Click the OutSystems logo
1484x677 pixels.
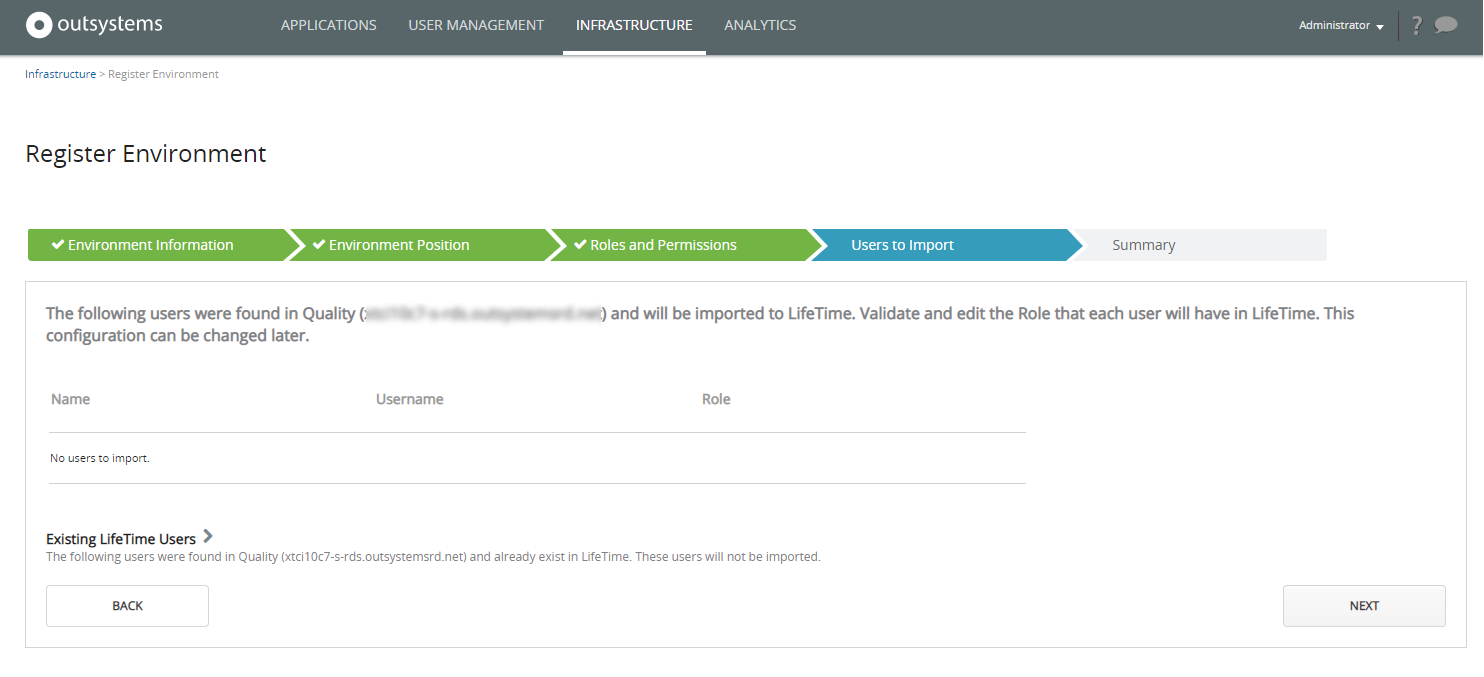93,24
